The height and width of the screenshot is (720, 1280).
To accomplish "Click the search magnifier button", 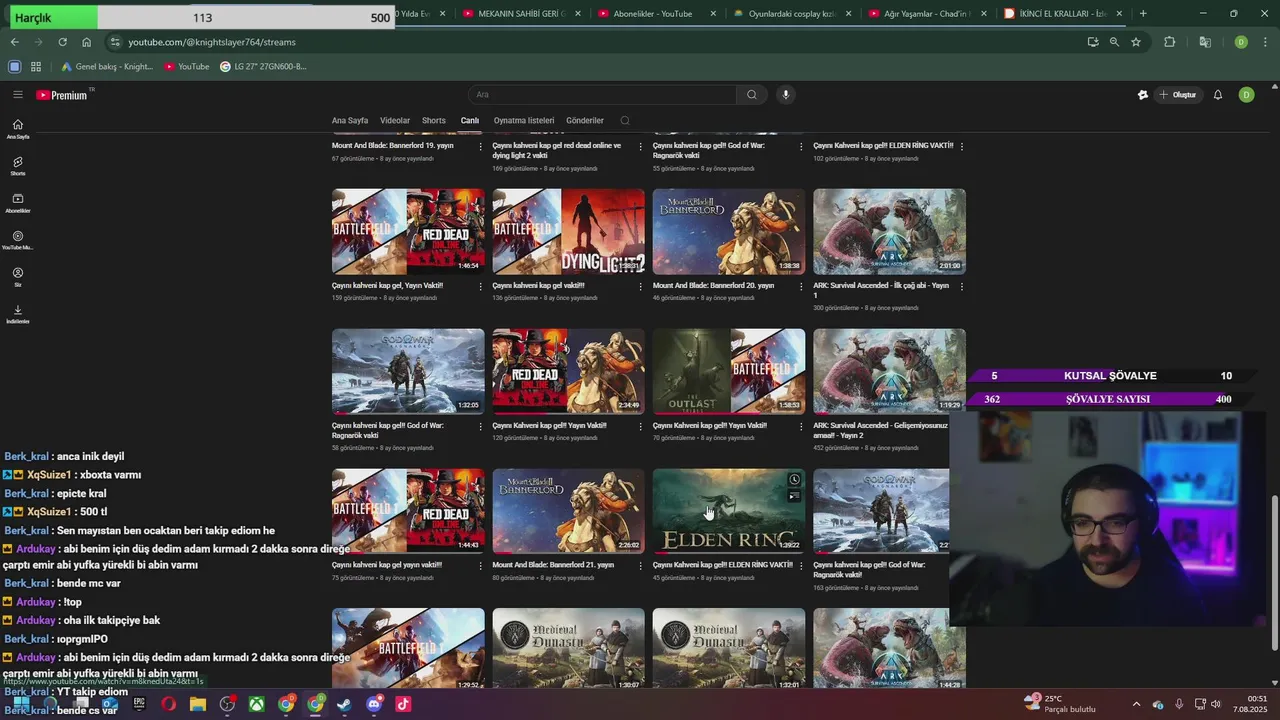I will pos(752,95).
